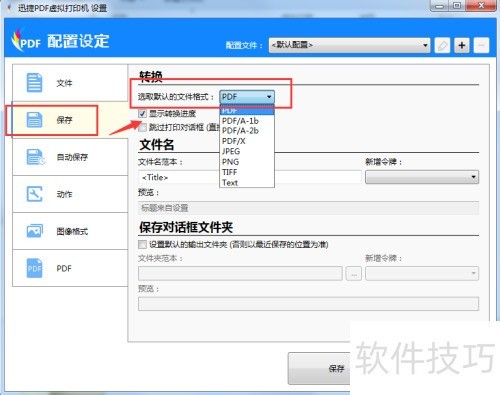Minimize the settings window
500x395 pixels.
[440, 6]
